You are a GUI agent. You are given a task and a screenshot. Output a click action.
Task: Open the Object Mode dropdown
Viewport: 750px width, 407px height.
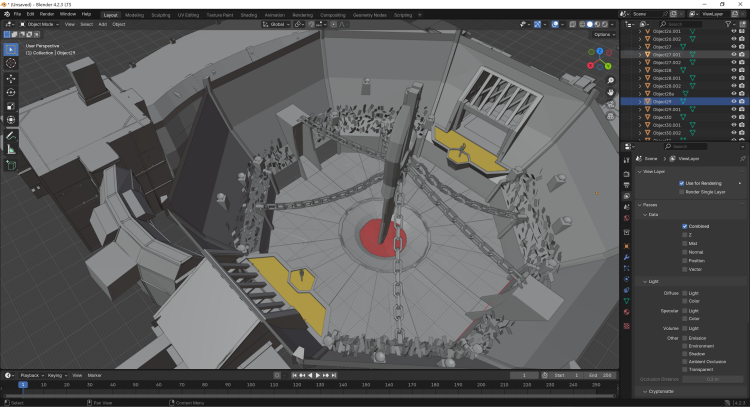click(x=40, y=24)
